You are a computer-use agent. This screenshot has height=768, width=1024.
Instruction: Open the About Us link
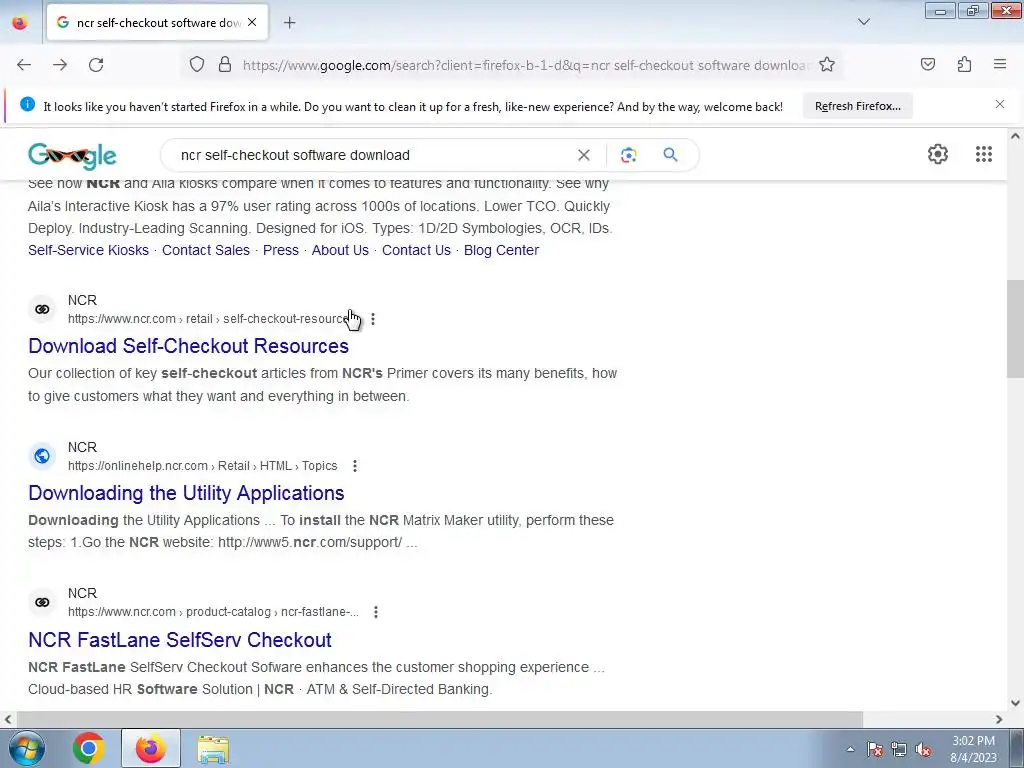coord(340,250)
